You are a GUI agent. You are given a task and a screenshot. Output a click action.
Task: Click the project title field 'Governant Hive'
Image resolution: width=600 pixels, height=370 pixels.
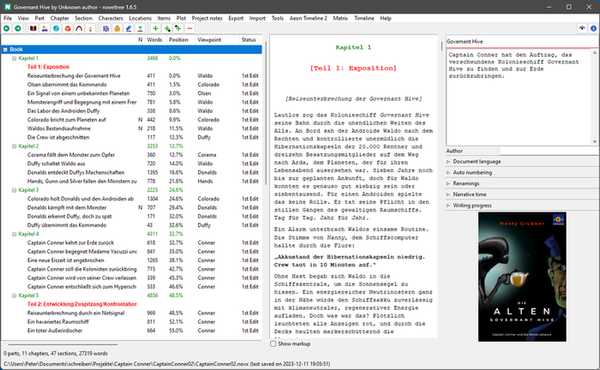(522, 42)
